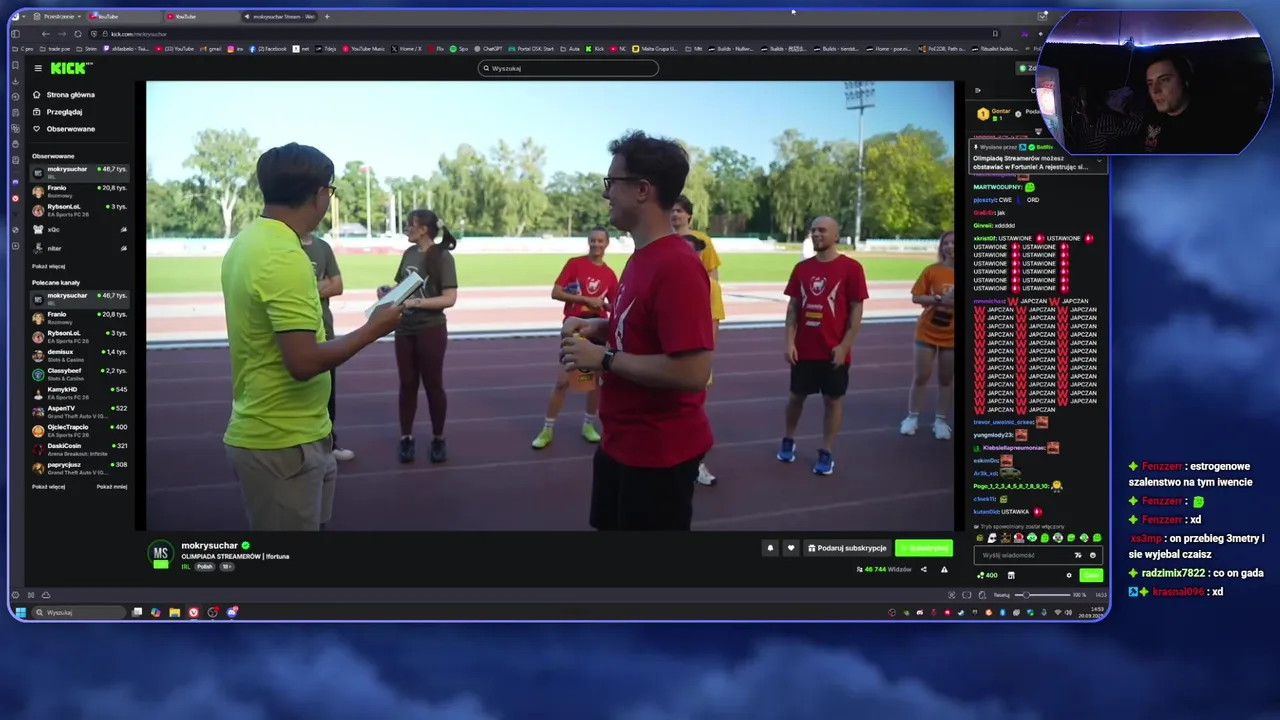Open a new browser tab
1280x720 pixels.
pos(327,16)
